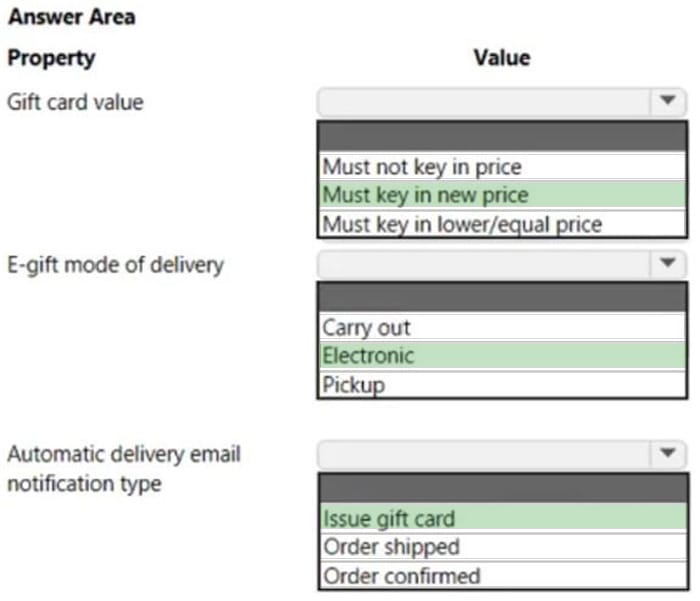The image size is (700, 601).
Task: Expand the E-gift mode of delivery dropdown arrow
Action: [667, 263]
